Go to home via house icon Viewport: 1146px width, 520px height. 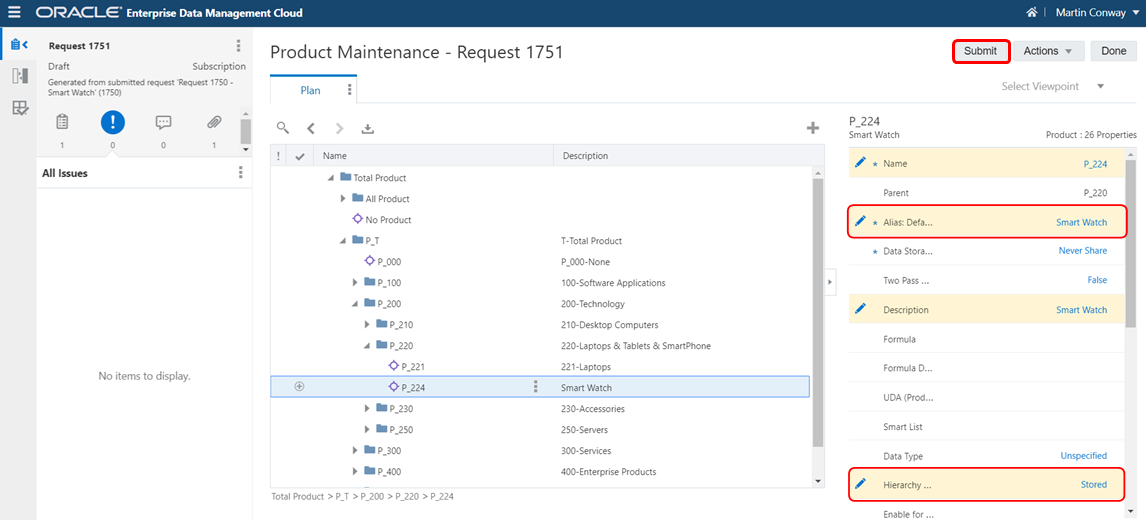coord(1032,12)
